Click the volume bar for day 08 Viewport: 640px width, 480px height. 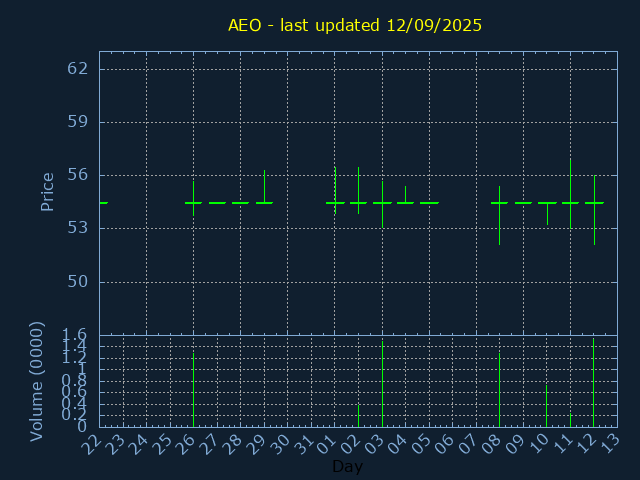(x=500, y=390)
